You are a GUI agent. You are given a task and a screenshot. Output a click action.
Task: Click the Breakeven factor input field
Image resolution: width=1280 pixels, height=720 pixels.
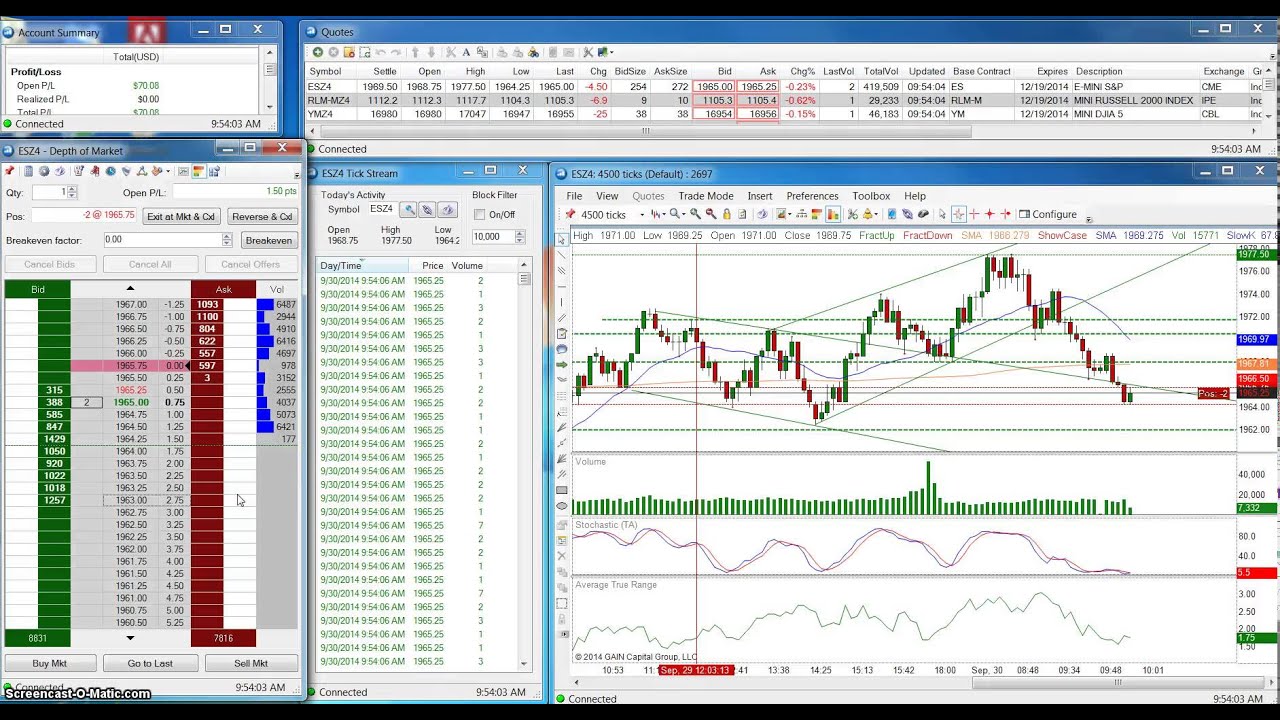click(x=161, y=240)
